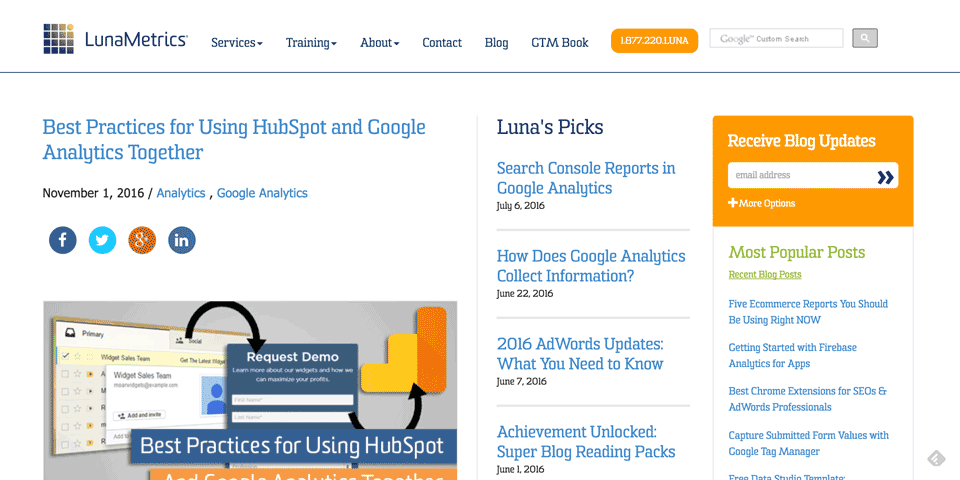Submit email with double-arrow icon
This screenshot has width=960, height=480.
coord(885,176)
